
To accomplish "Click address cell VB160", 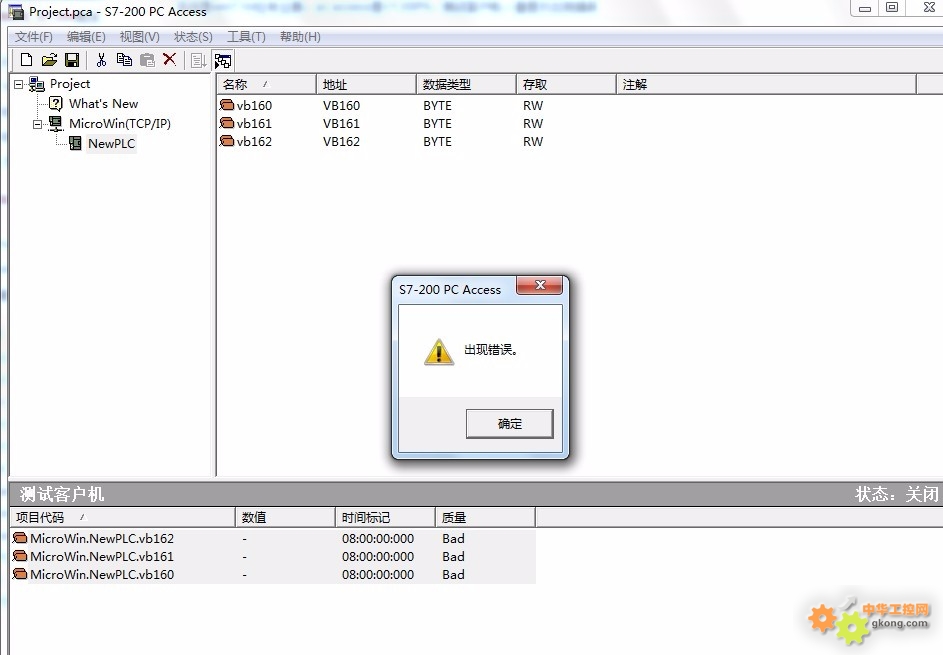I will click(x=341, y=105).
